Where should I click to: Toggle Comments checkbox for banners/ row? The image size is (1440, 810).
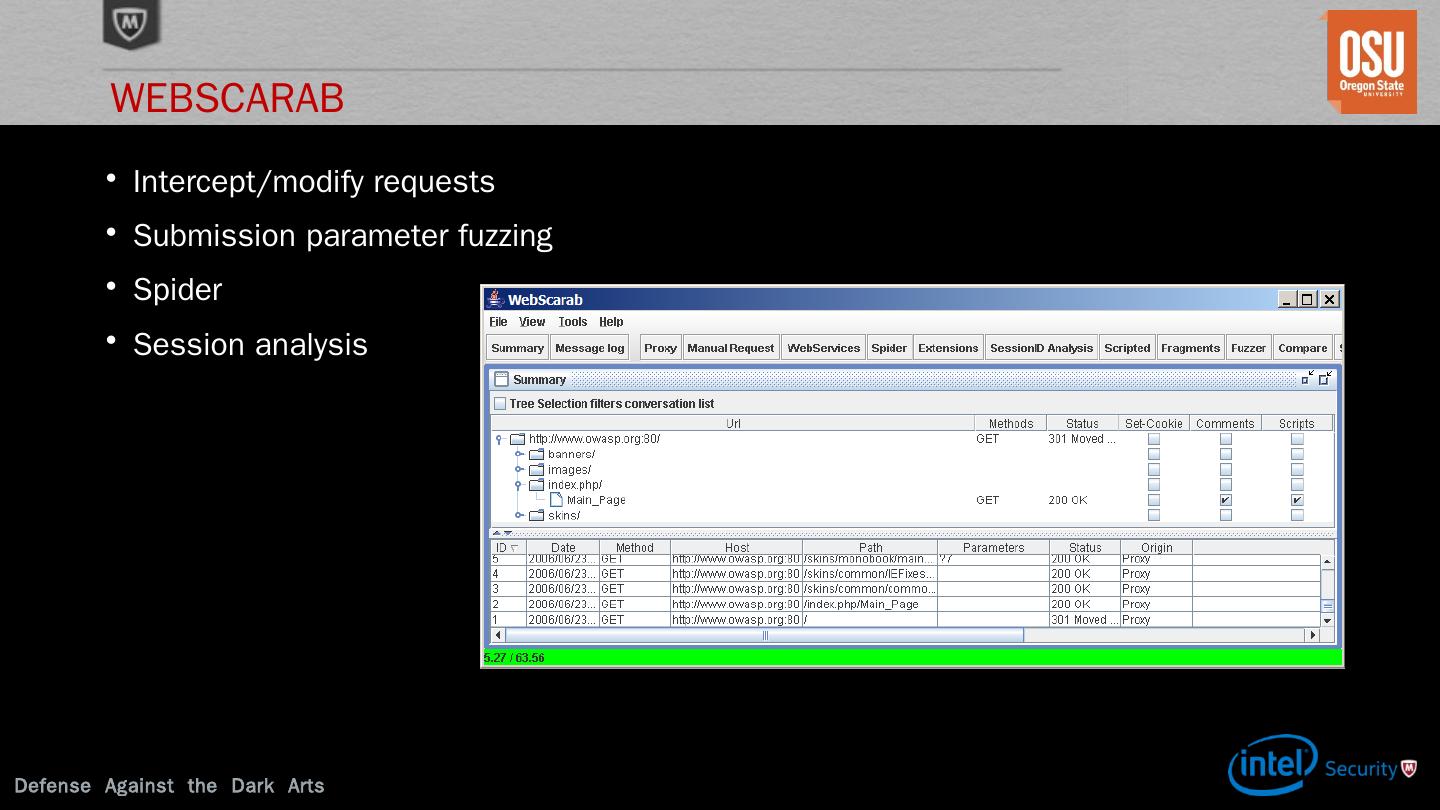tap(1226, 454)
